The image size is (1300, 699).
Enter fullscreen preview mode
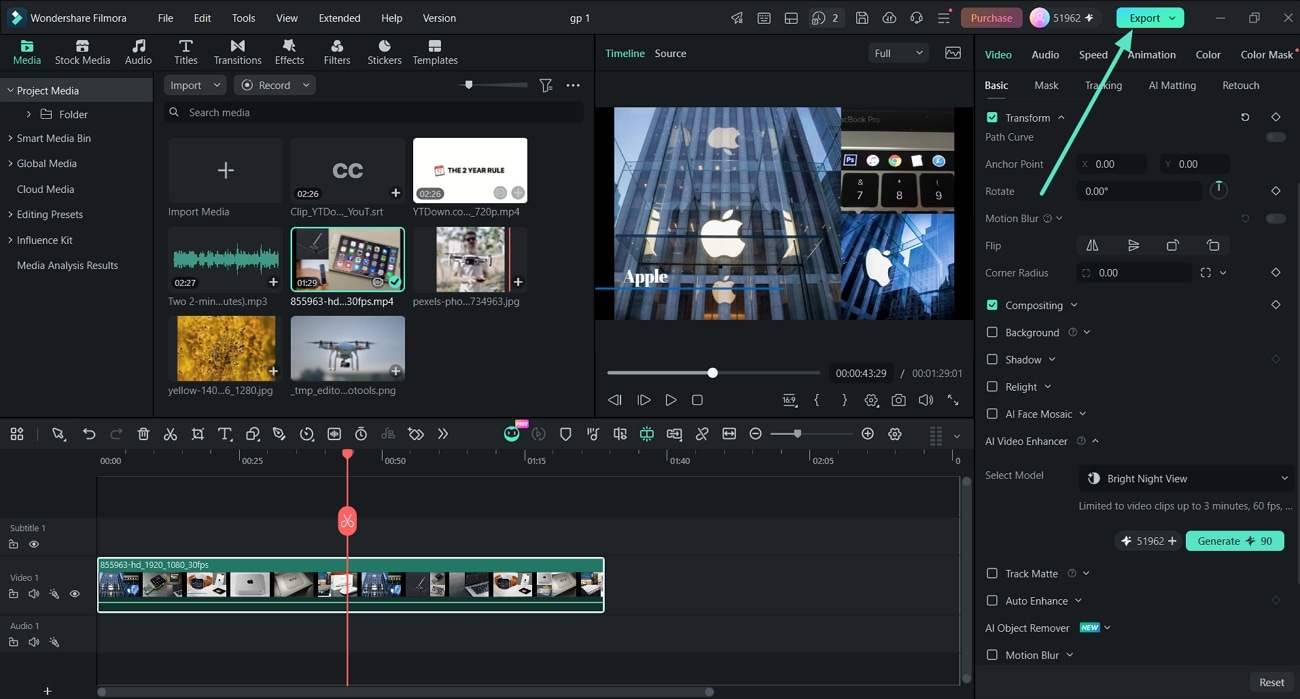(x=953, y=400)
